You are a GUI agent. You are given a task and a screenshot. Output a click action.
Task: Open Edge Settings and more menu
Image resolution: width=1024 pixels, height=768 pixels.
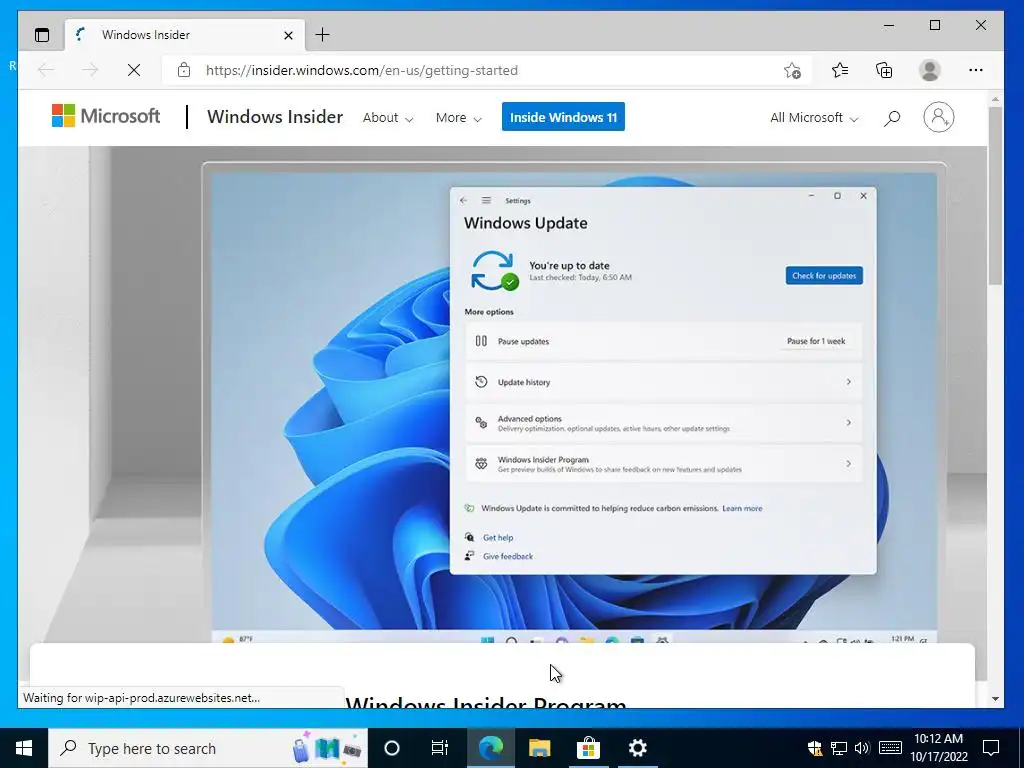(976, 70)
